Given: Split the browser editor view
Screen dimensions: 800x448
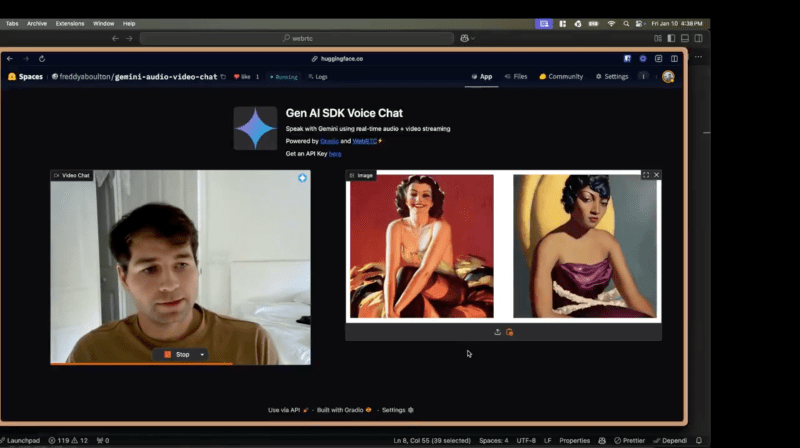Looking at the screenshot, I should 674,59.
